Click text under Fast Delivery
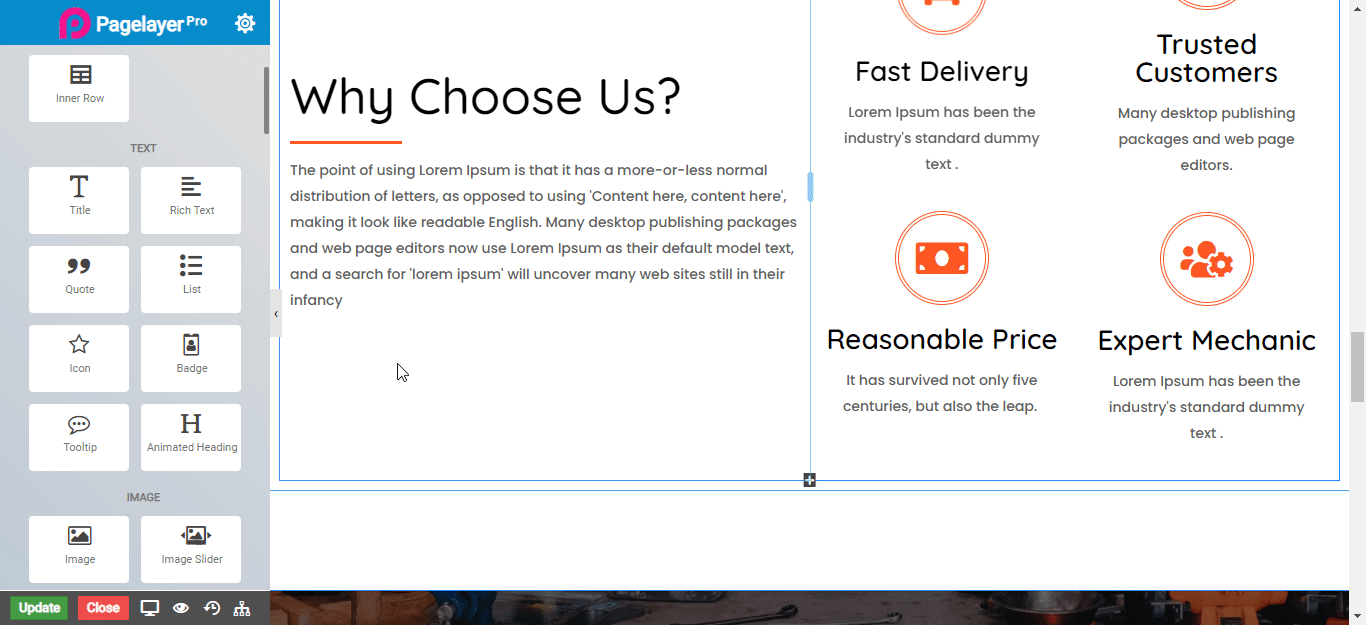Screen dimensions: 1366x625 pyautogui.click(x=942, y=138)
